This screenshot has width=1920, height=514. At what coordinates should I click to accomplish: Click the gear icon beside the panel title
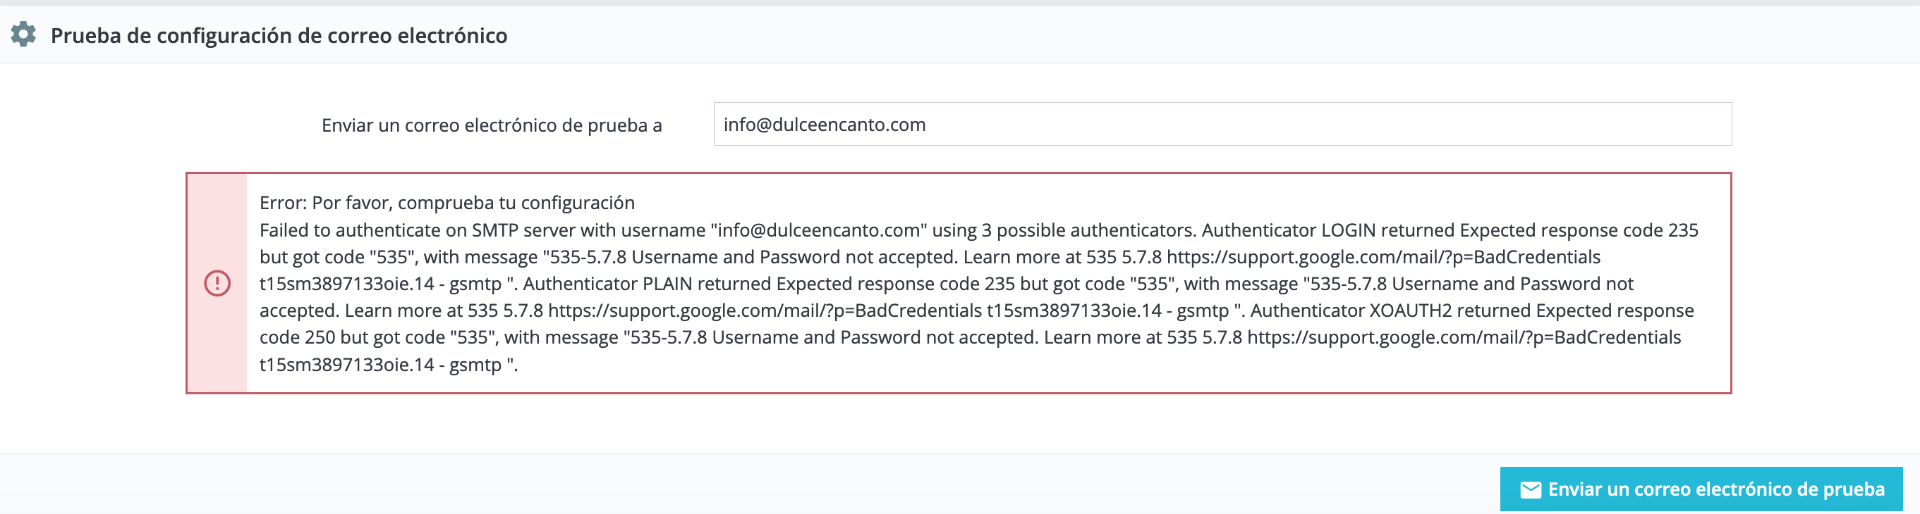pos(23,35)
